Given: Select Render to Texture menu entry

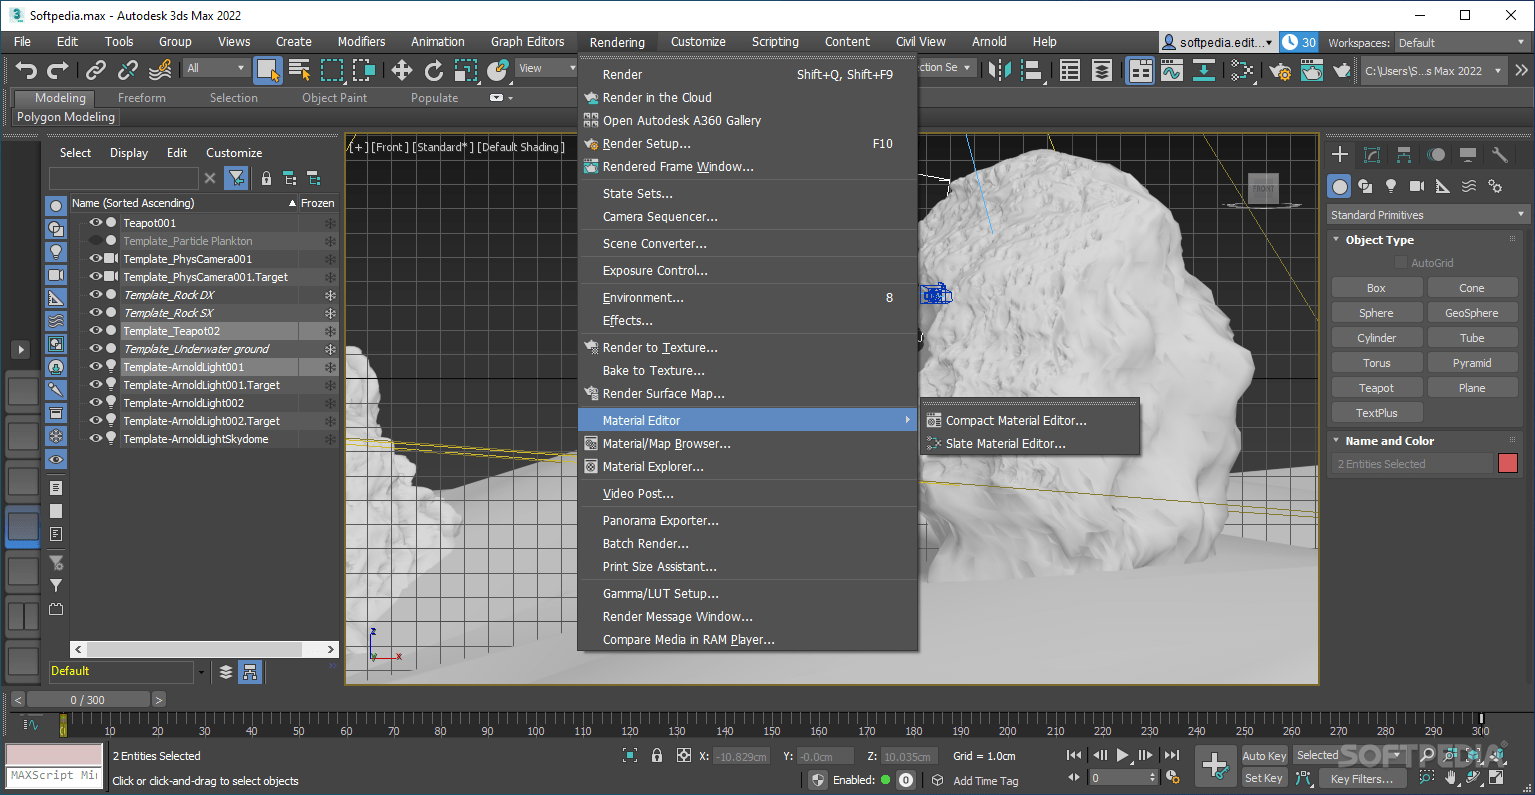Looking at the screenshot, I should click(x=660, y=348).
